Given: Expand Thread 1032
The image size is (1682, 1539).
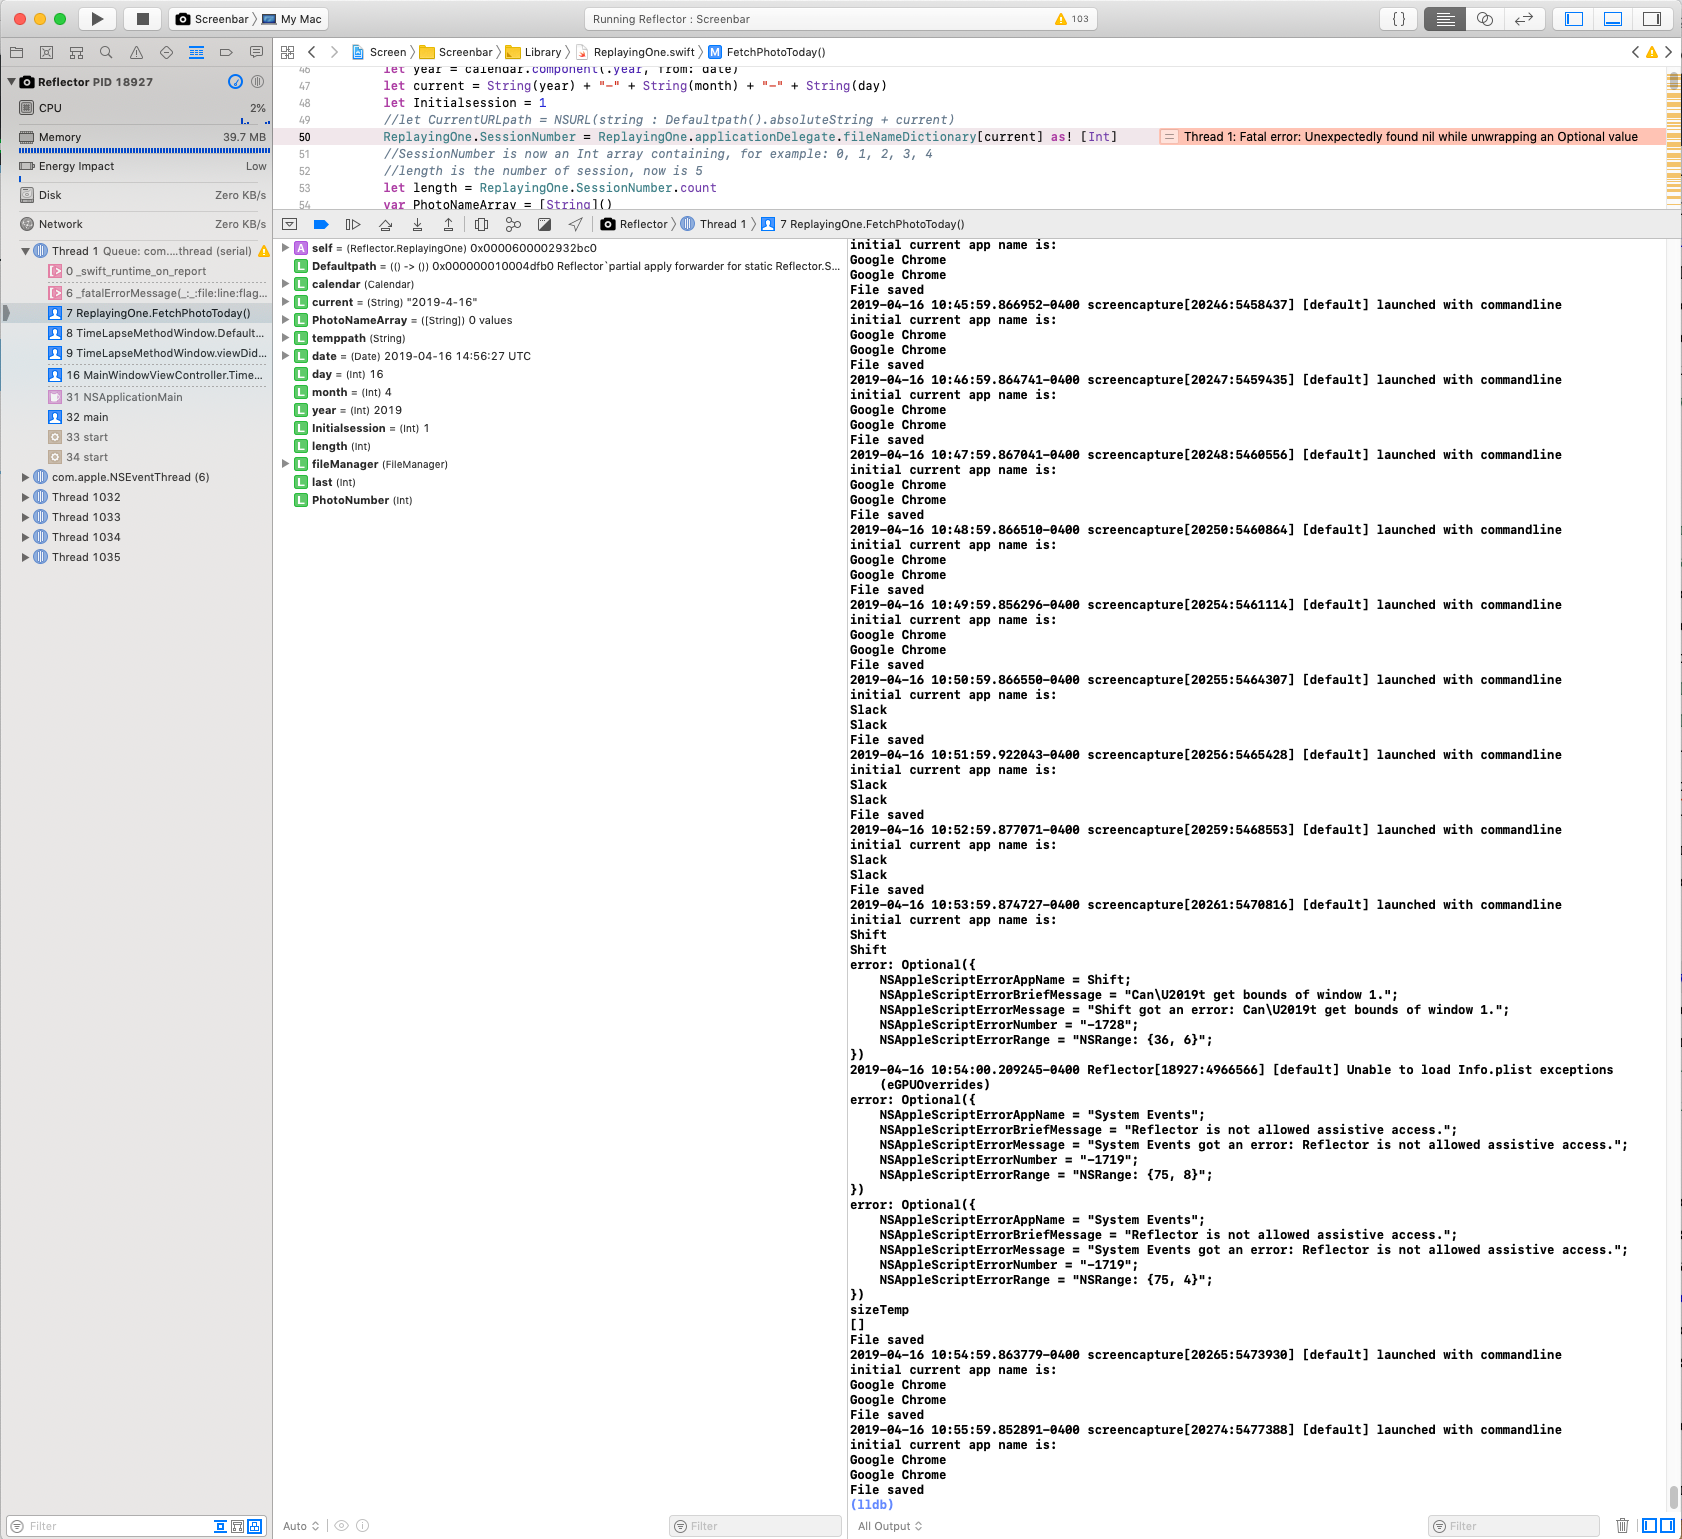Looking at the screenshot, I should point(26,497).
